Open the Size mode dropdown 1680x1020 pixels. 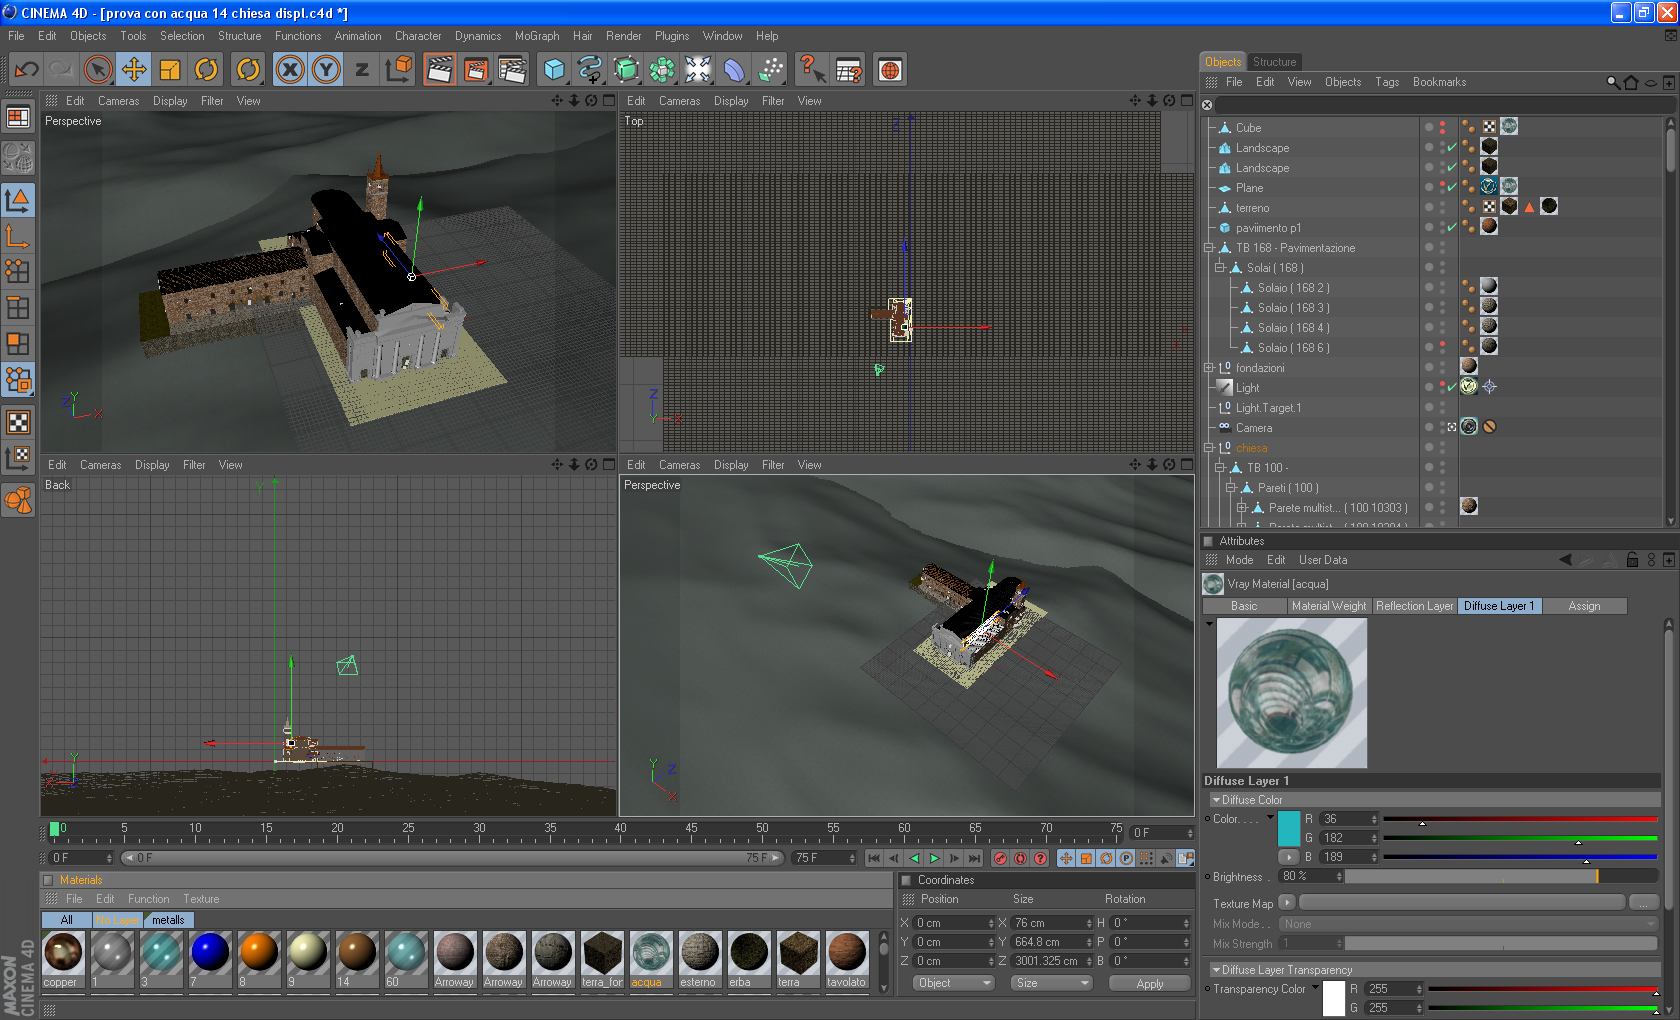tap(1051, 983)
